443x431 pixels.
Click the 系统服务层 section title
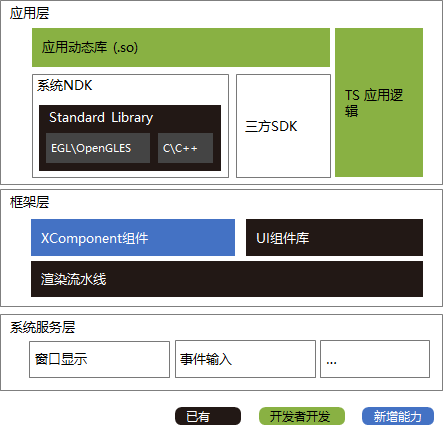click(x=42, y=327)
